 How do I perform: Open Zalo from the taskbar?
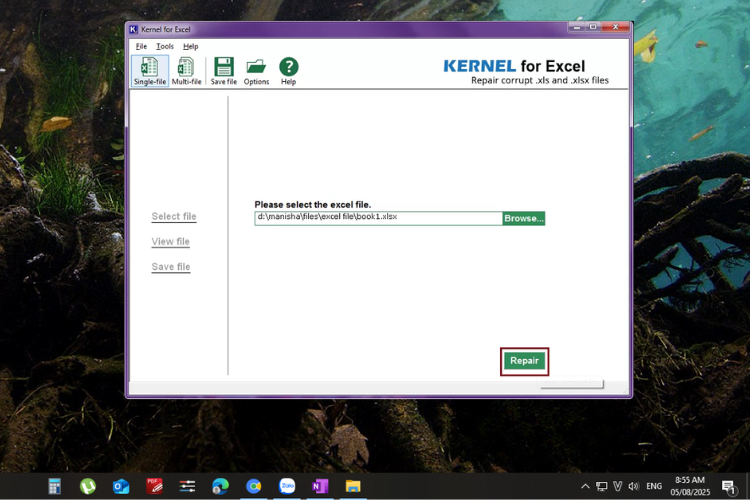tap(287, 486)
